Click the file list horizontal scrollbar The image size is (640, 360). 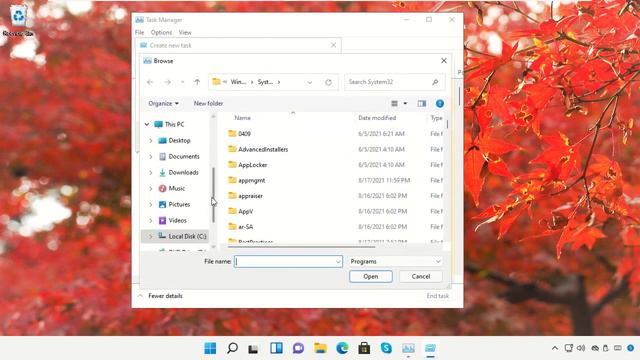click(x=301, y=247)
